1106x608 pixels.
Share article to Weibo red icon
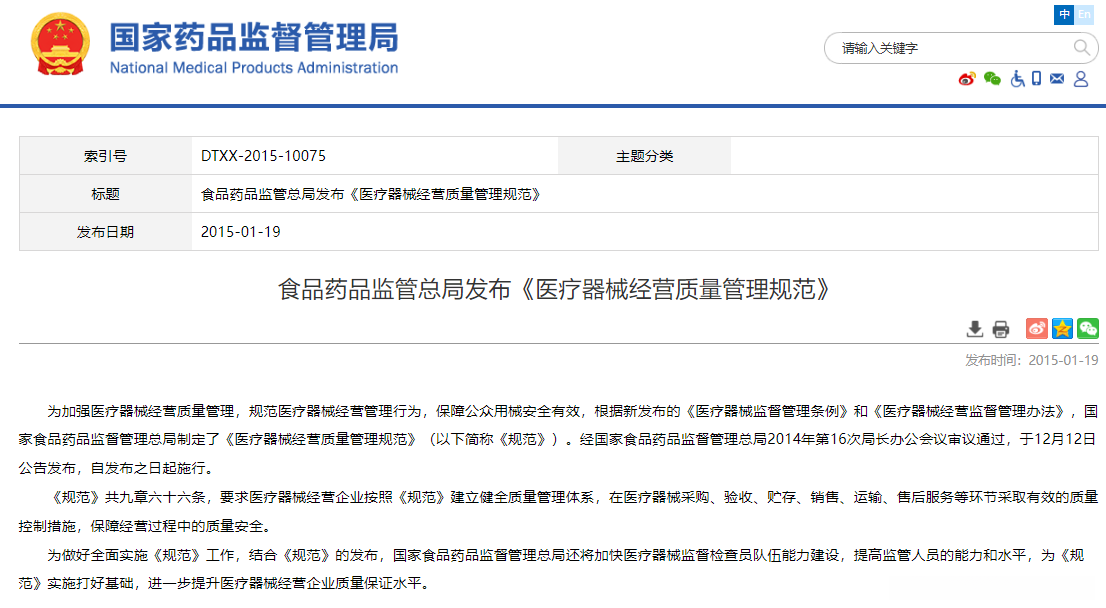pyautogui.click(x=1036, y=328)
